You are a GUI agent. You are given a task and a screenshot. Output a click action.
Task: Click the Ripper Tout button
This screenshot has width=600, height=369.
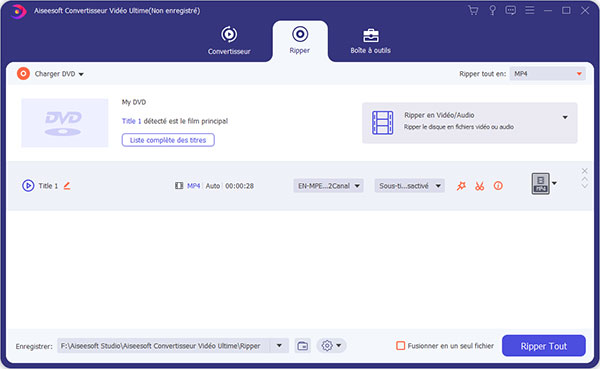tap(543, 346)
